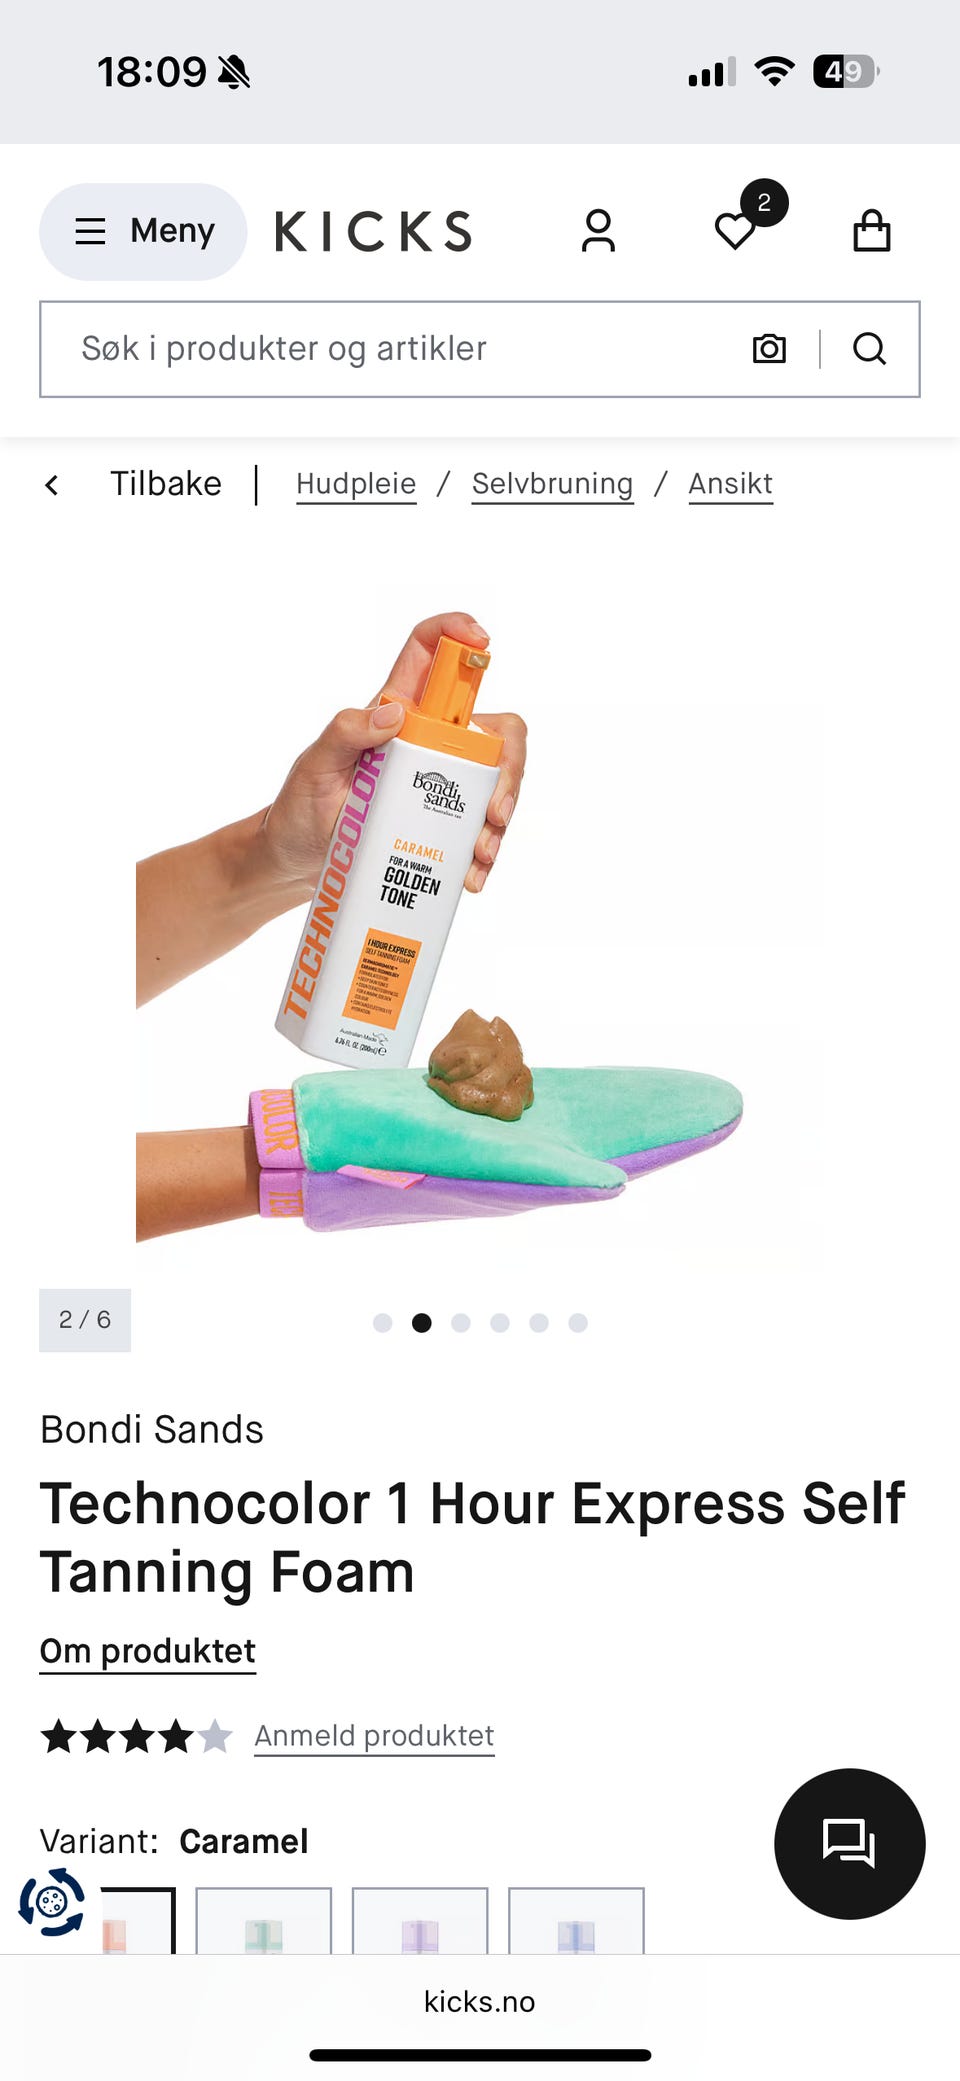Open Hudpleie breadcrumb link

[356, 484]
